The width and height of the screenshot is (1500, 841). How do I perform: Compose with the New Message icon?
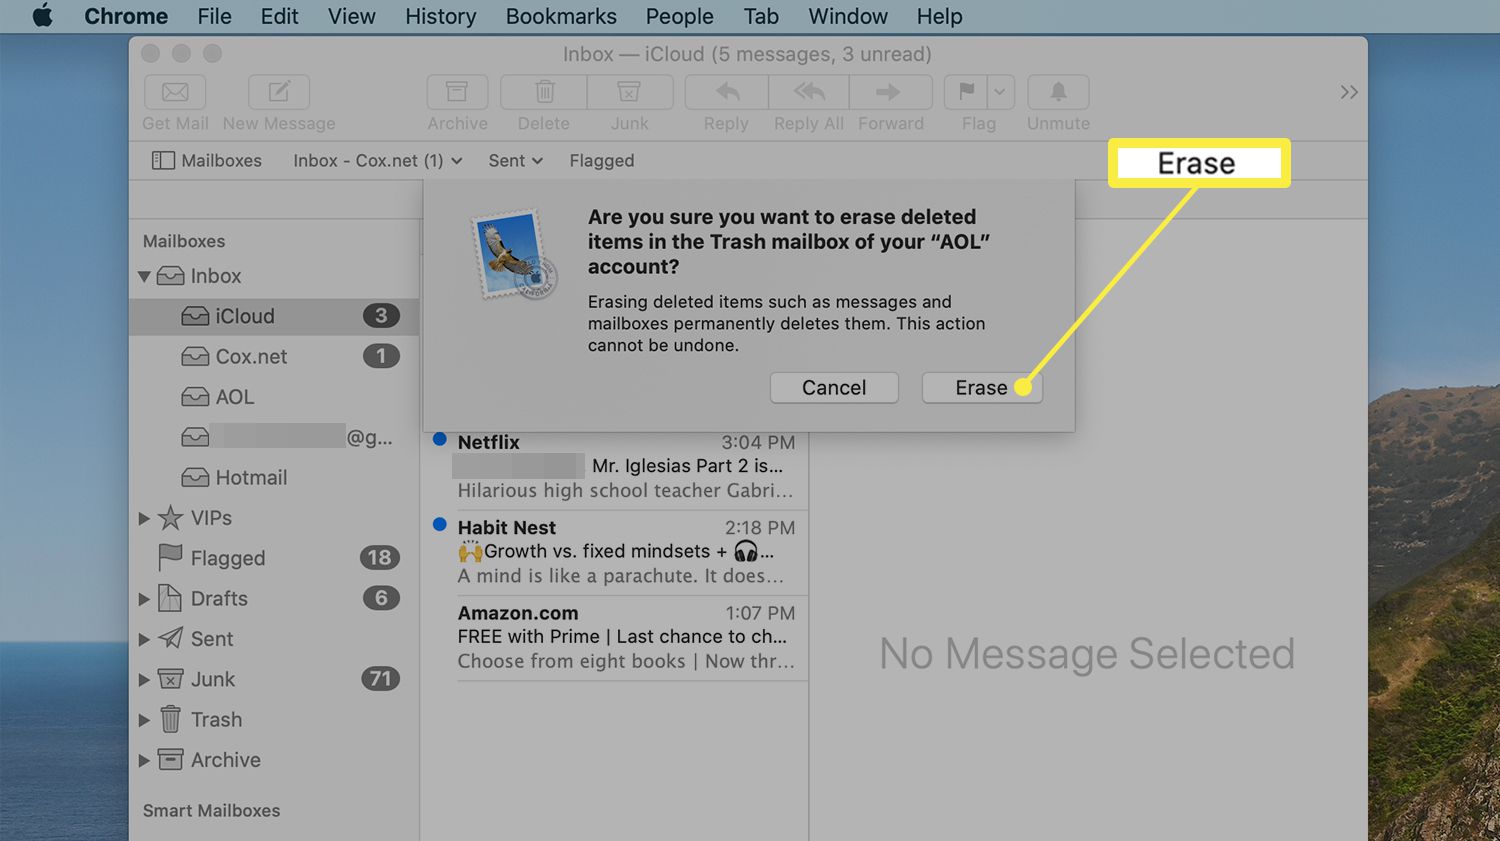pos(279,92)
